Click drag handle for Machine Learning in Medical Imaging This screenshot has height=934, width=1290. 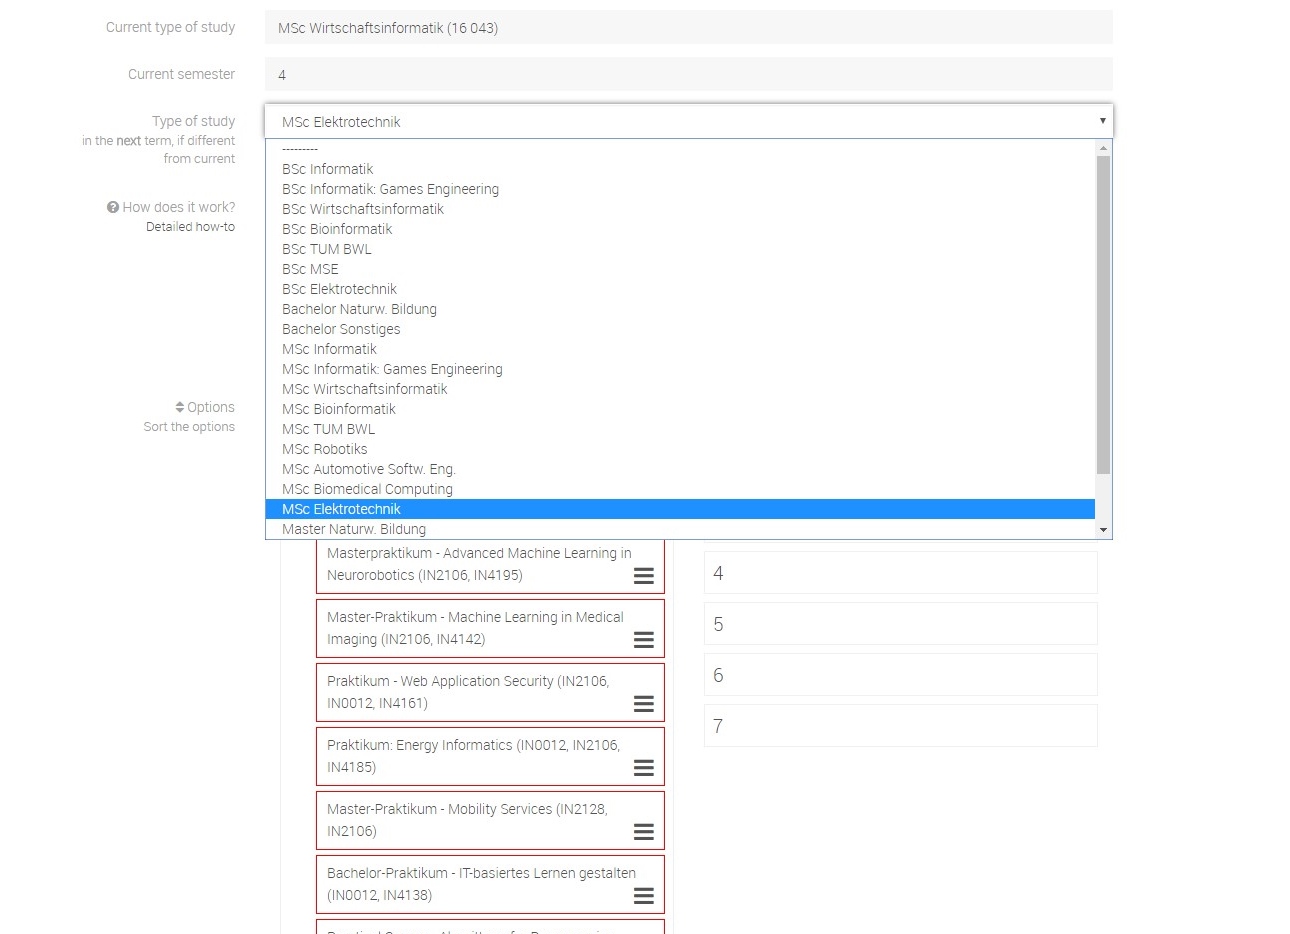644,639
